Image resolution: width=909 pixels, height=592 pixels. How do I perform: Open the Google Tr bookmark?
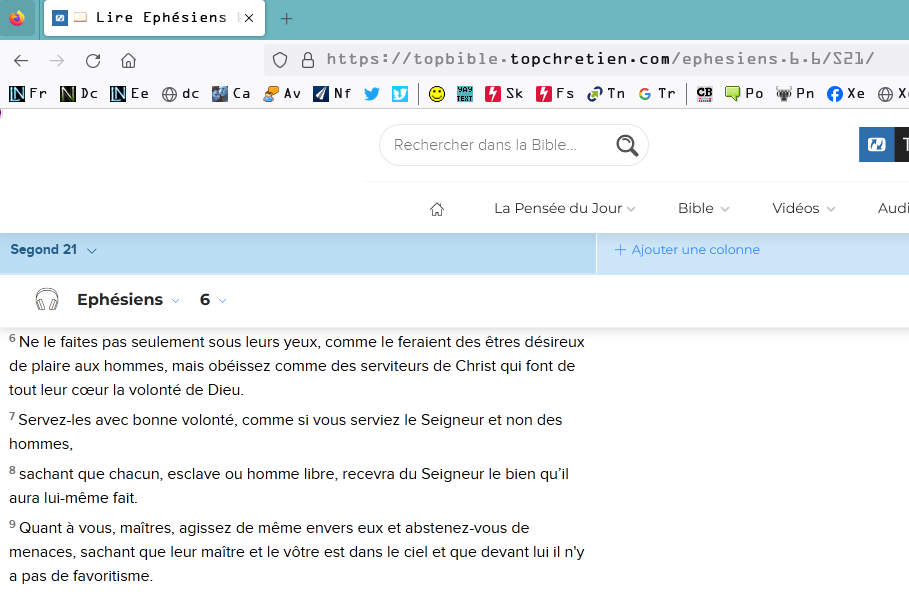coord(657,93)
